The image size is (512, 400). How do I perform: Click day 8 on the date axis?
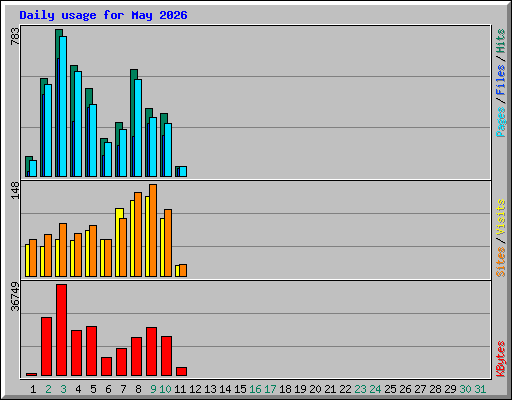pos(138,389)
